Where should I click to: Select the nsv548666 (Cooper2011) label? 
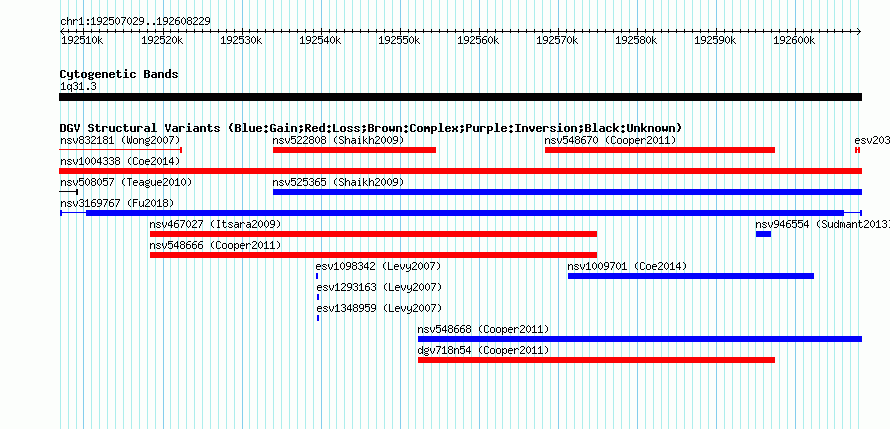coord(215,245)
